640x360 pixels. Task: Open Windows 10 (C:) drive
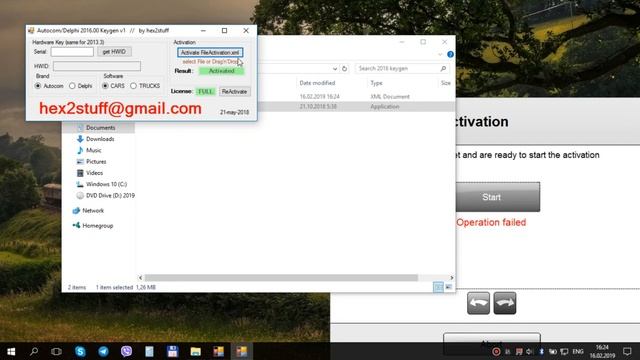(106, 184)
